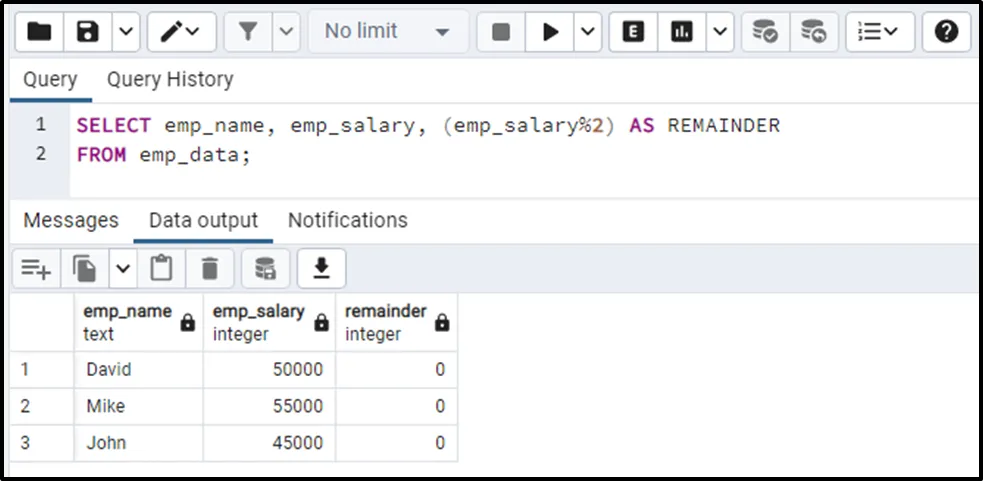Click the Commit transaction database icon
The width and height of the screenshot is (983, 481).
pyautogui.click(x=765, y=32)
